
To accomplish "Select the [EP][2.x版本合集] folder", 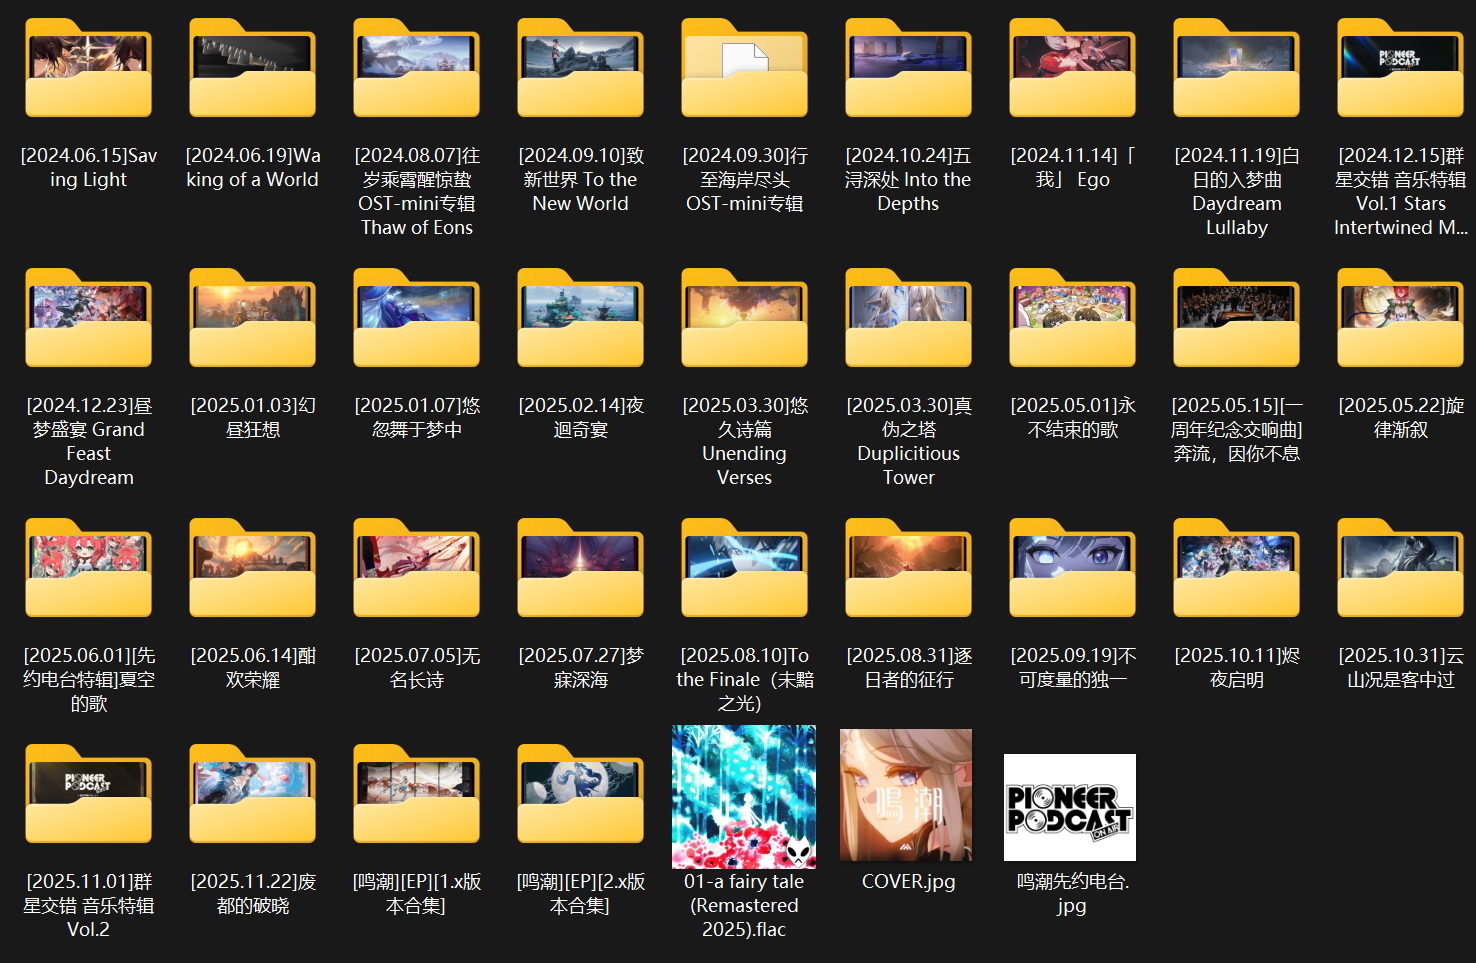I will (x=580, y=796).
